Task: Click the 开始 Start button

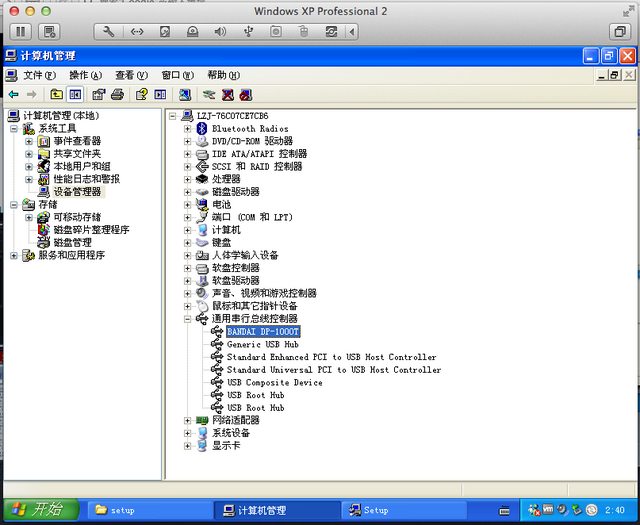Action: click(x=38, y=509)
